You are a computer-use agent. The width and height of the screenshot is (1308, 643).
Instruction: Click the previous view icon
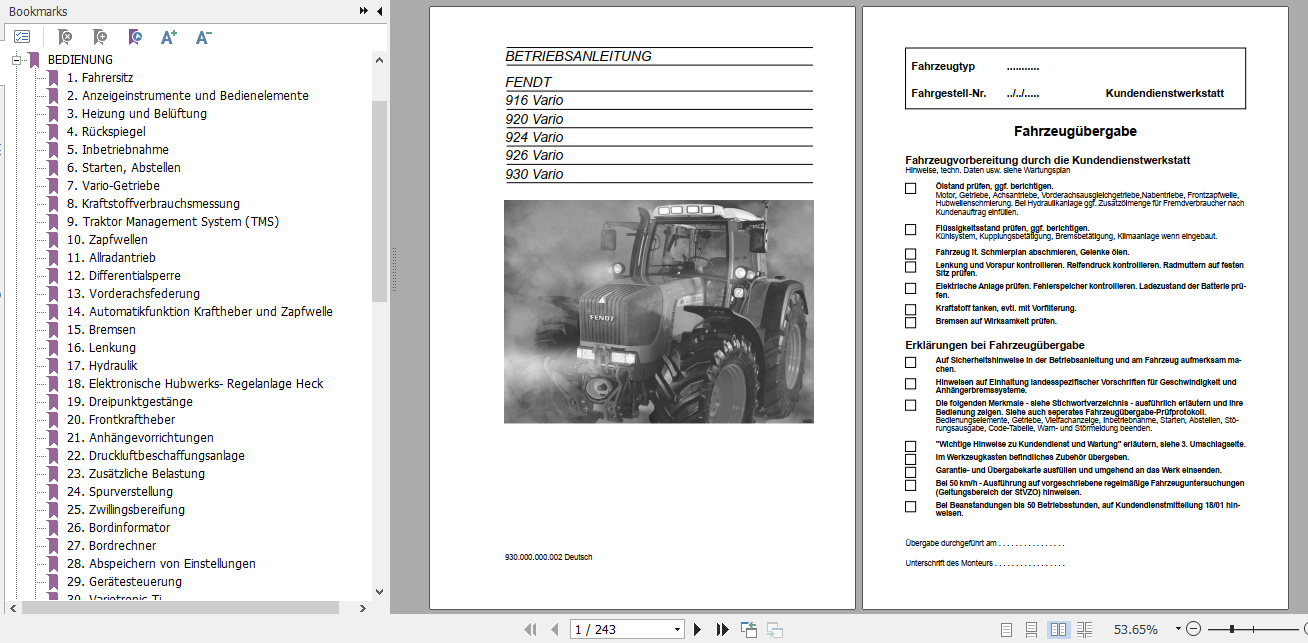pos(749,629)
